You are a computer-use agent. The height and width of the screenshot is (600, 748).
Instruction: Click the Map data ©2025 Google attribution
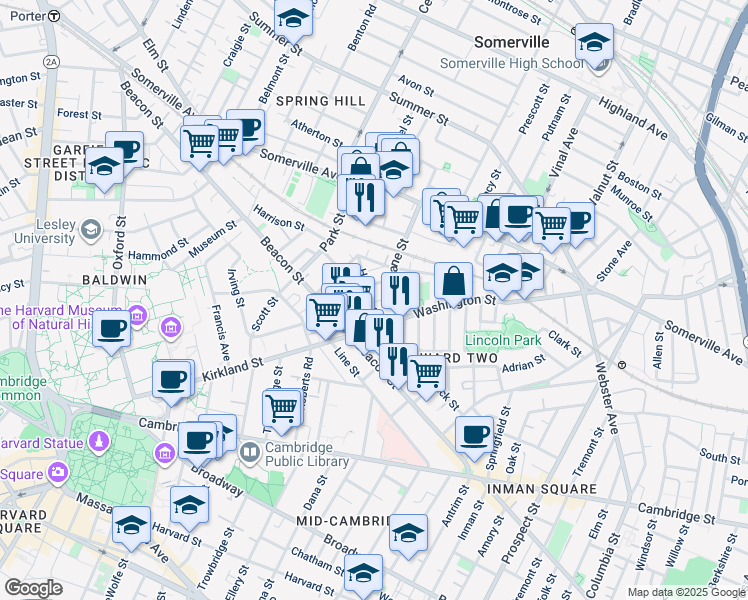pyautogui.click(x=685, y=592)
